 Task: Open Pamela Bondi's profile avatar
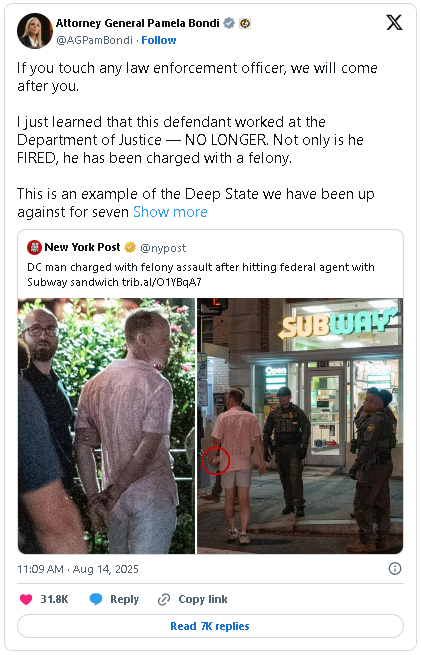(x=35, y=30)
